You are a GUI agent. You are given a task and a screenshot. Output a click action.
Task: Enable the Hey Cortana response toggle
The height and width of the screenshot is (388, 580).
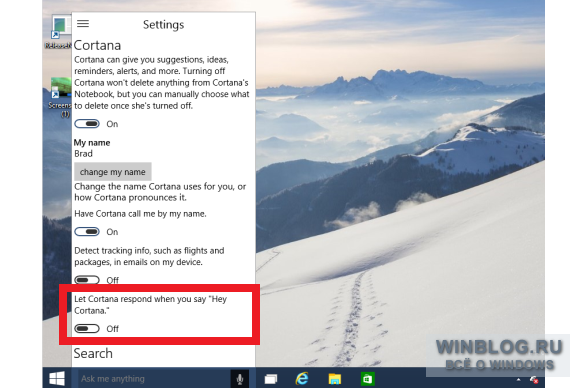[x=87, y=328]
